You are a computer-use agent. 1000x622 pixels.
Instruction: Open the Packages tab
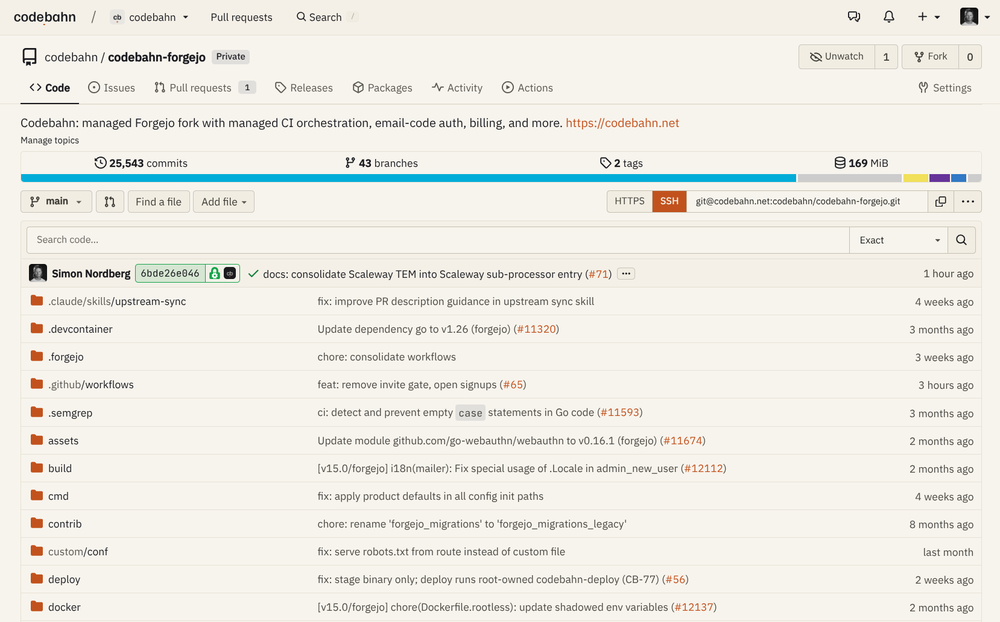coord(382,87)
